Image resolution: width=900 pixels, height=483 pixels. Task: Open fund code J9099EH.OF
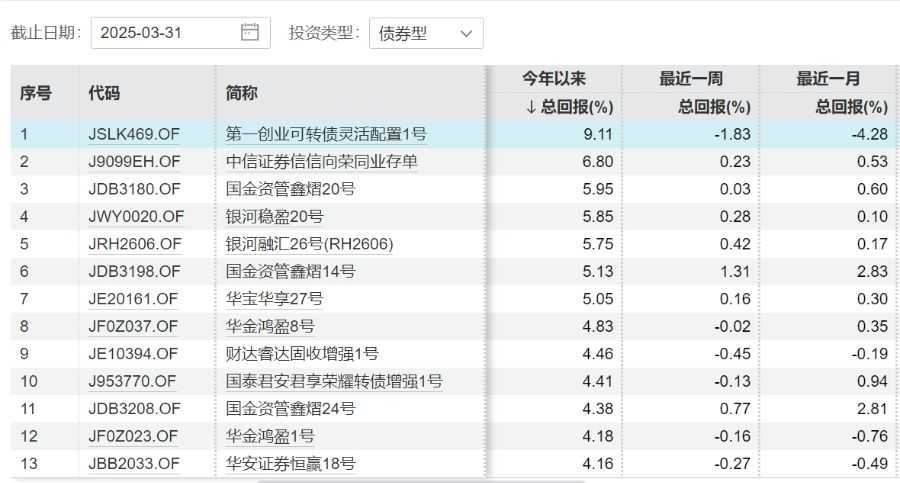point(134,162)
